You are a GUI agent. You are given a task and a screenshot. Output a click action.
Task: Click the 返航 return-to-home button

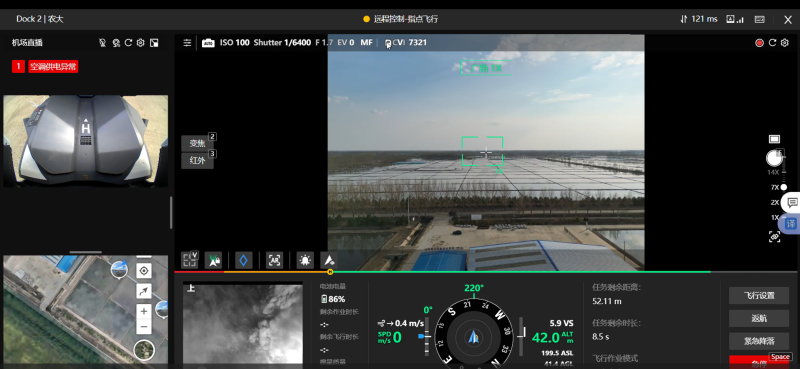pos(759,318)
